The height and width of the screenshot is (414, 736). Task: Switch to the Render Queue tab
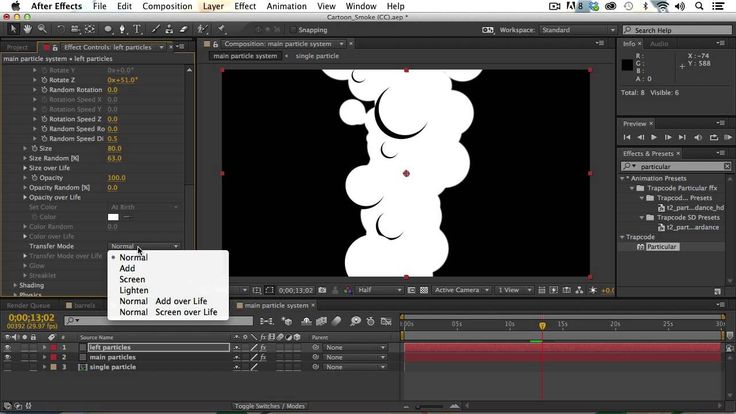coord(28,306)
